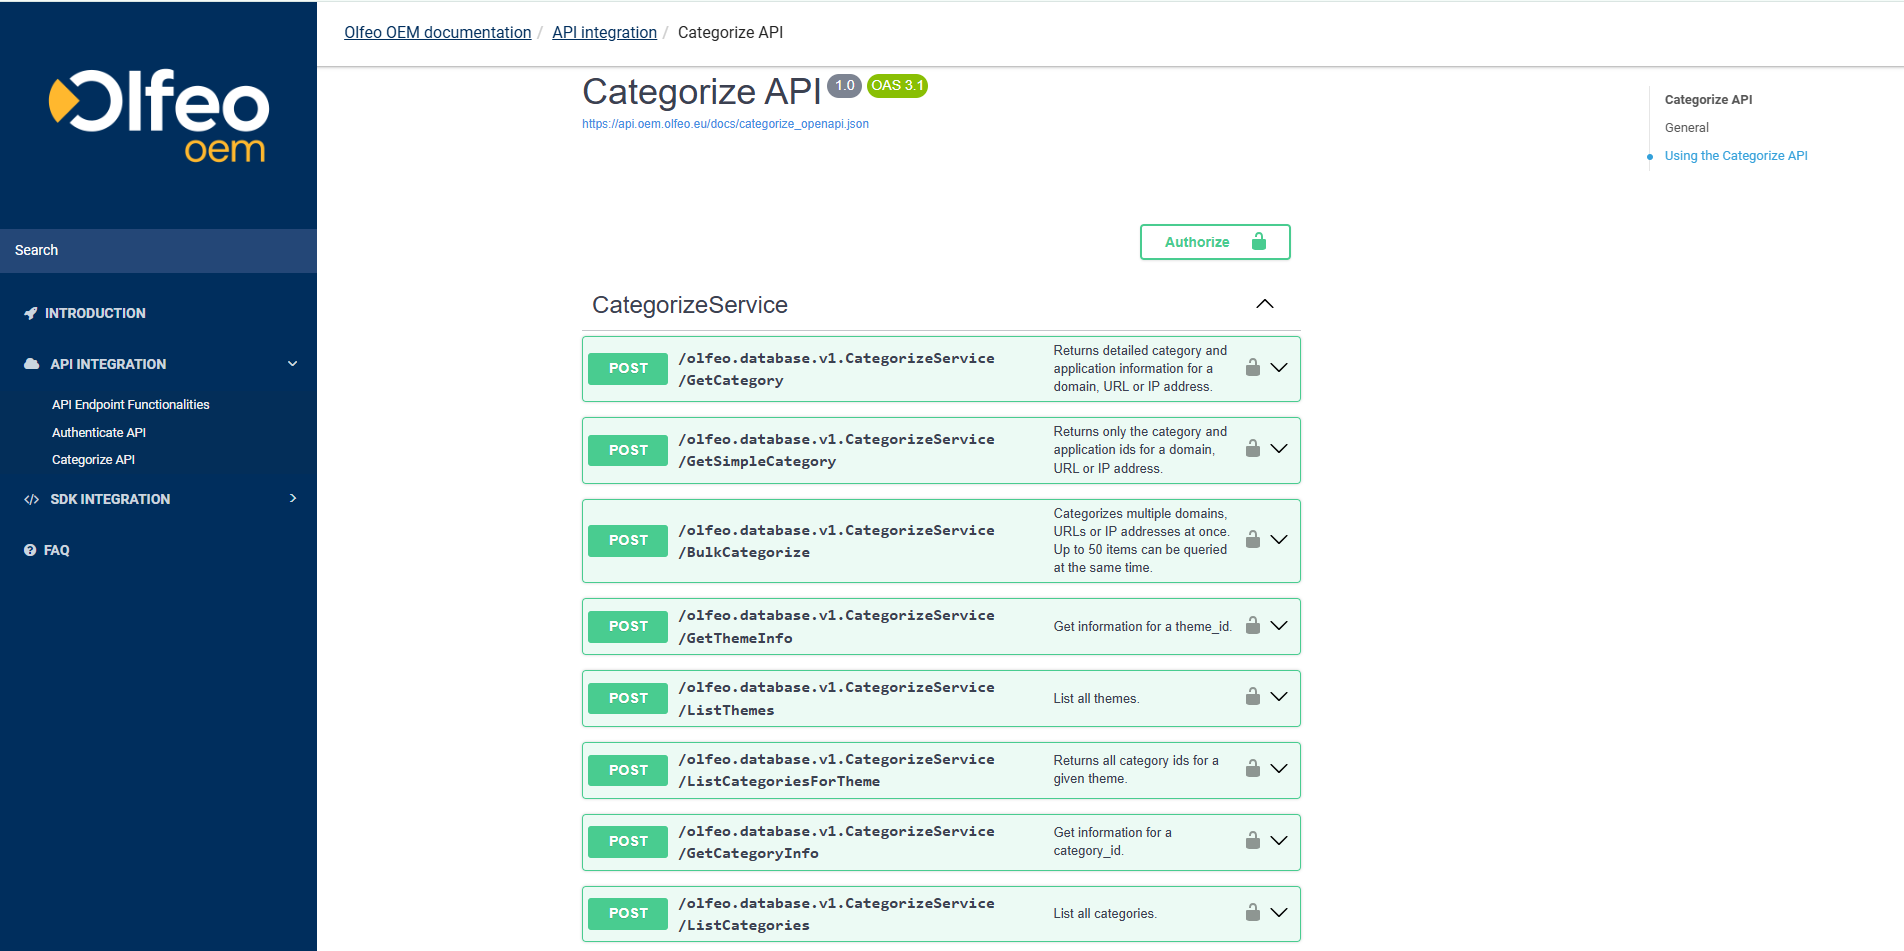Jump to Using the Categorize API section
The image size is (1904, 951).
point(1736,156)
